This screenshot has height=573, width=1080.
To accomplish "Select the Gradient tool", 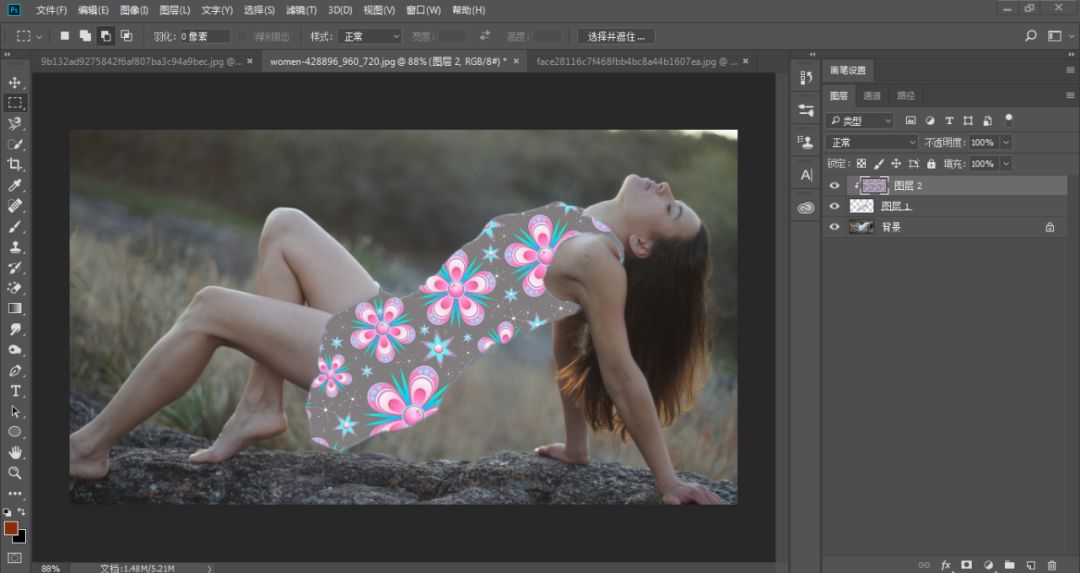I will [14, 309].
